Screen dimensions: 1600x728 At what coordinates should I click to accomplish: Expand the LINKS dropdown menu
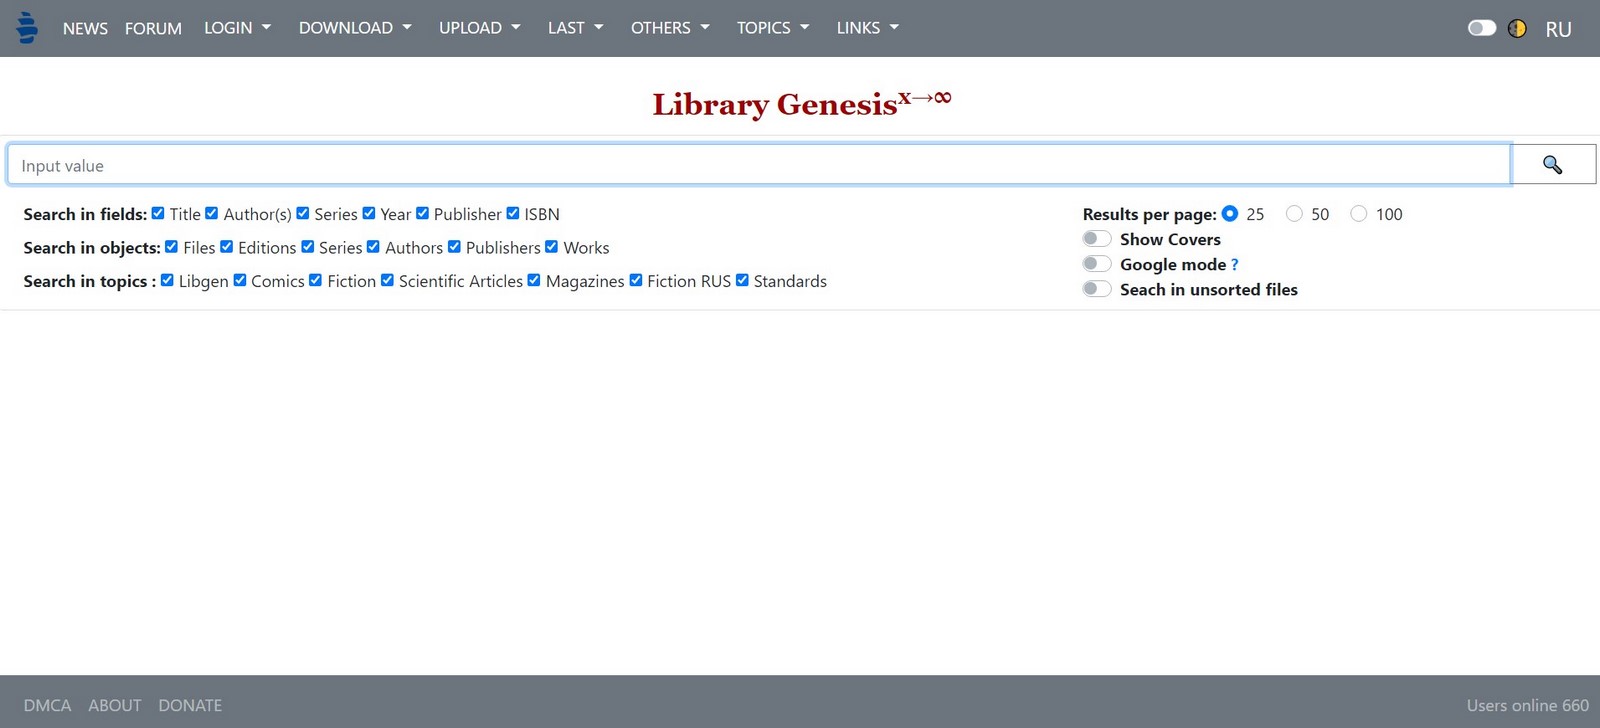868,28
